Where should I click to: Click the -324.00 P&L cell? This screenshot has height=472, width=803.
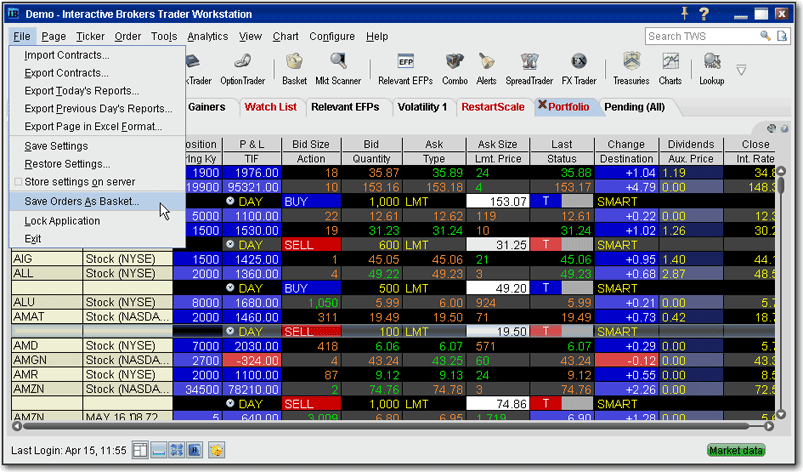pyautogui.click(x=252, y=360)
